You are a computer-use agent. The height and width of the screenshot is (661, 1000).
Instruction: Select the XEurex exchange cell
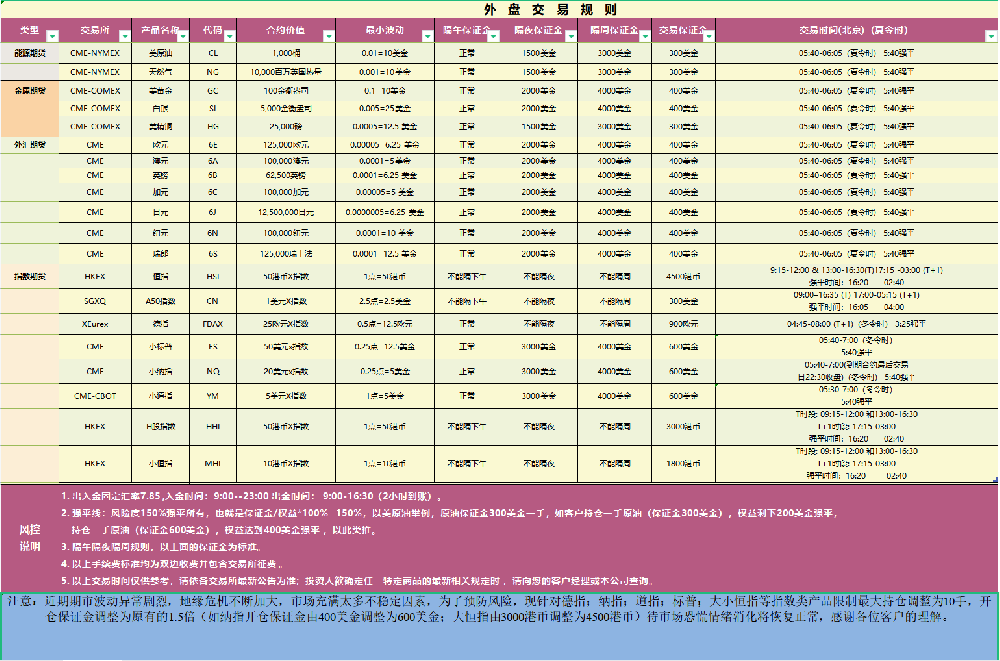tap(95, 323)
